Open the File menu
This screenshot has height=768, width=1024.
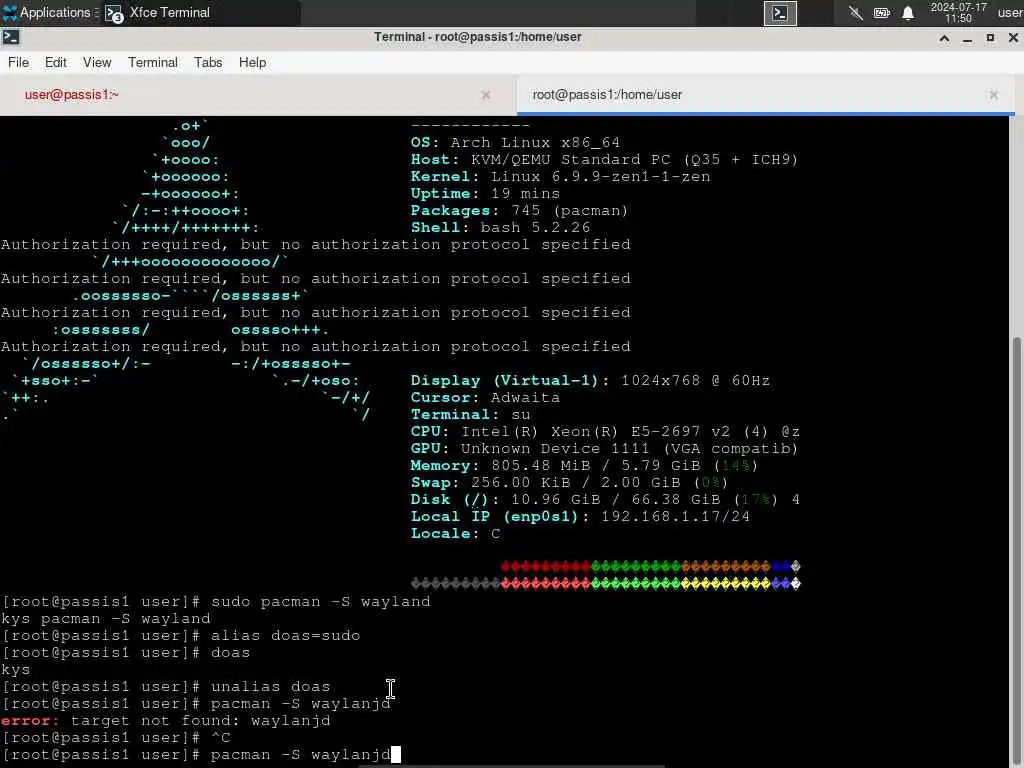(x=18, y=62)
